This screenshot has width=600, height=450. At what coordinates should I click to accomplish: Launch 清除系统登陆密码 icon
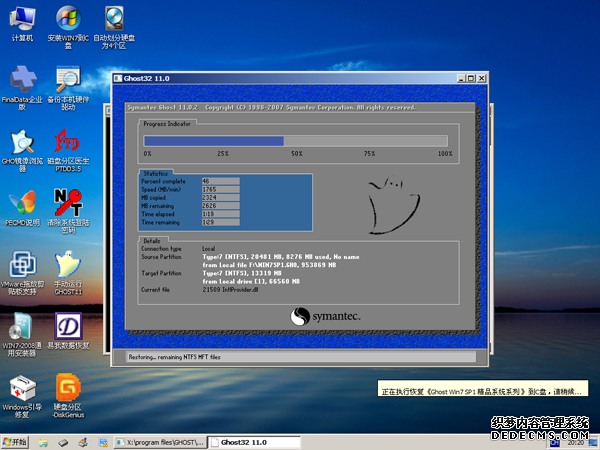click(x=68, y=211)
